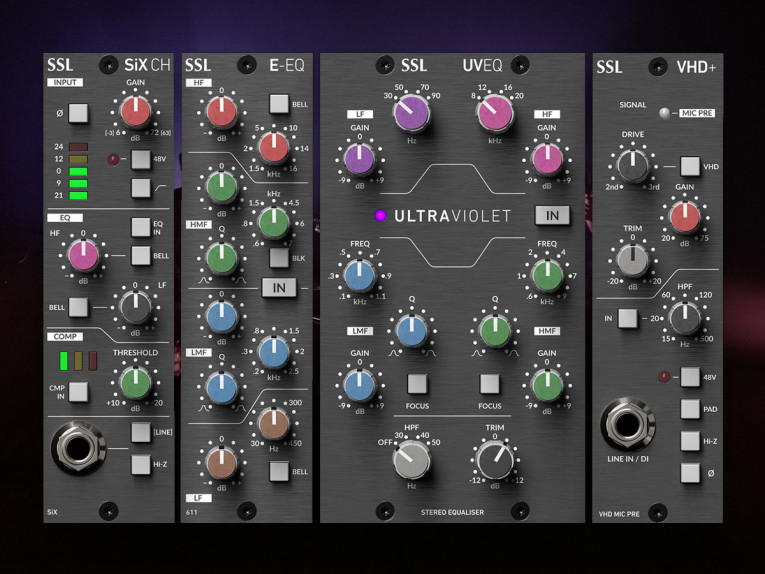The image size is (765, 574).
Task: Toggle HF BELL button on SiX CH
Action: 141,256
